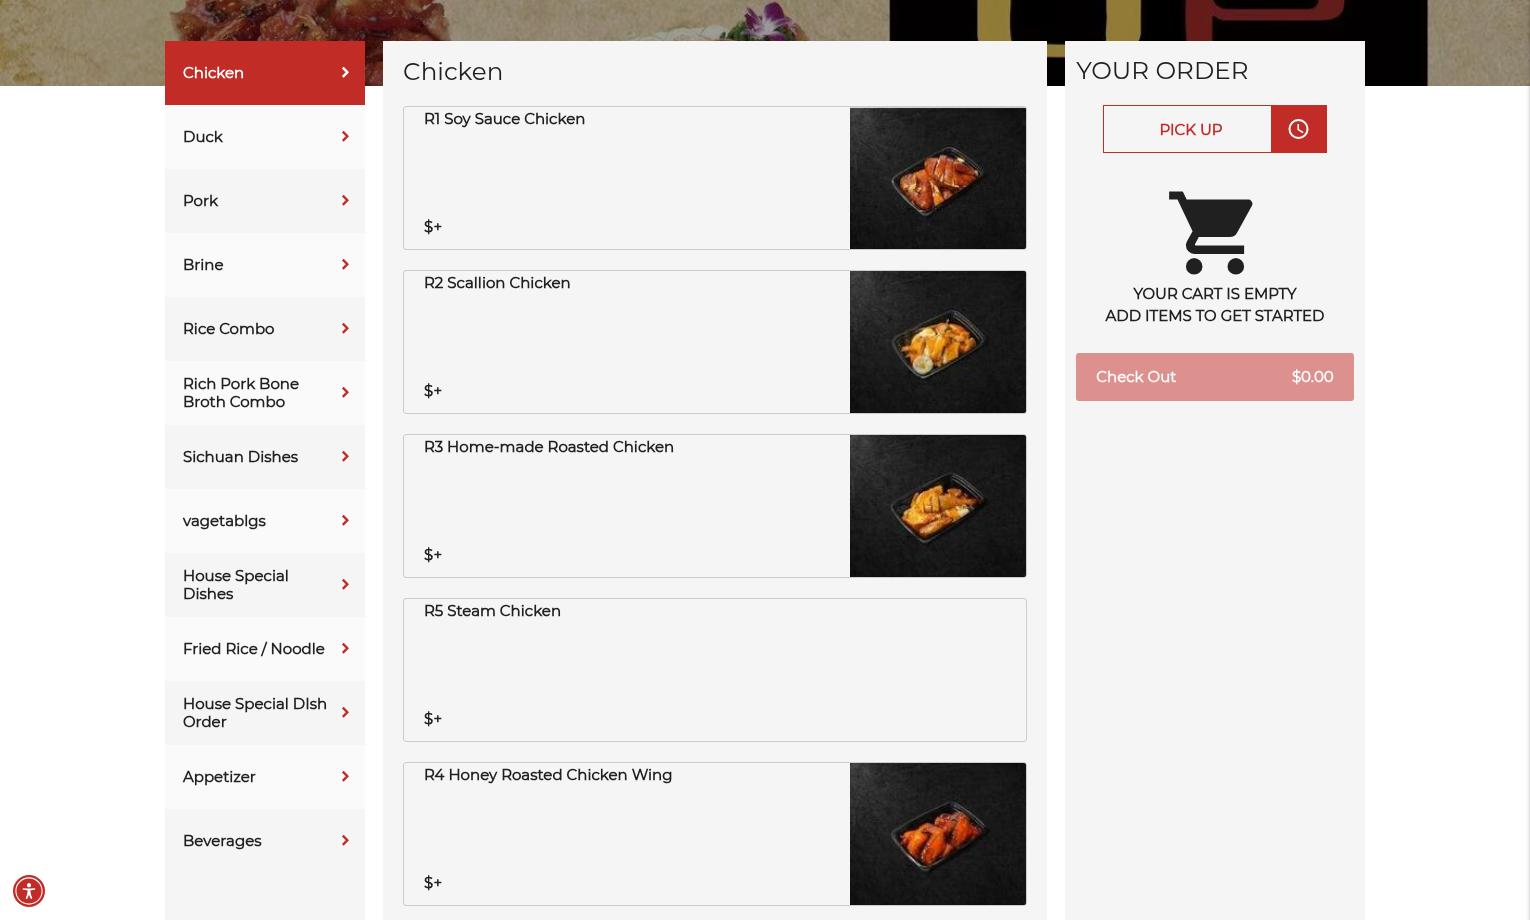Open the Brine menu category

tap(265, 265)
